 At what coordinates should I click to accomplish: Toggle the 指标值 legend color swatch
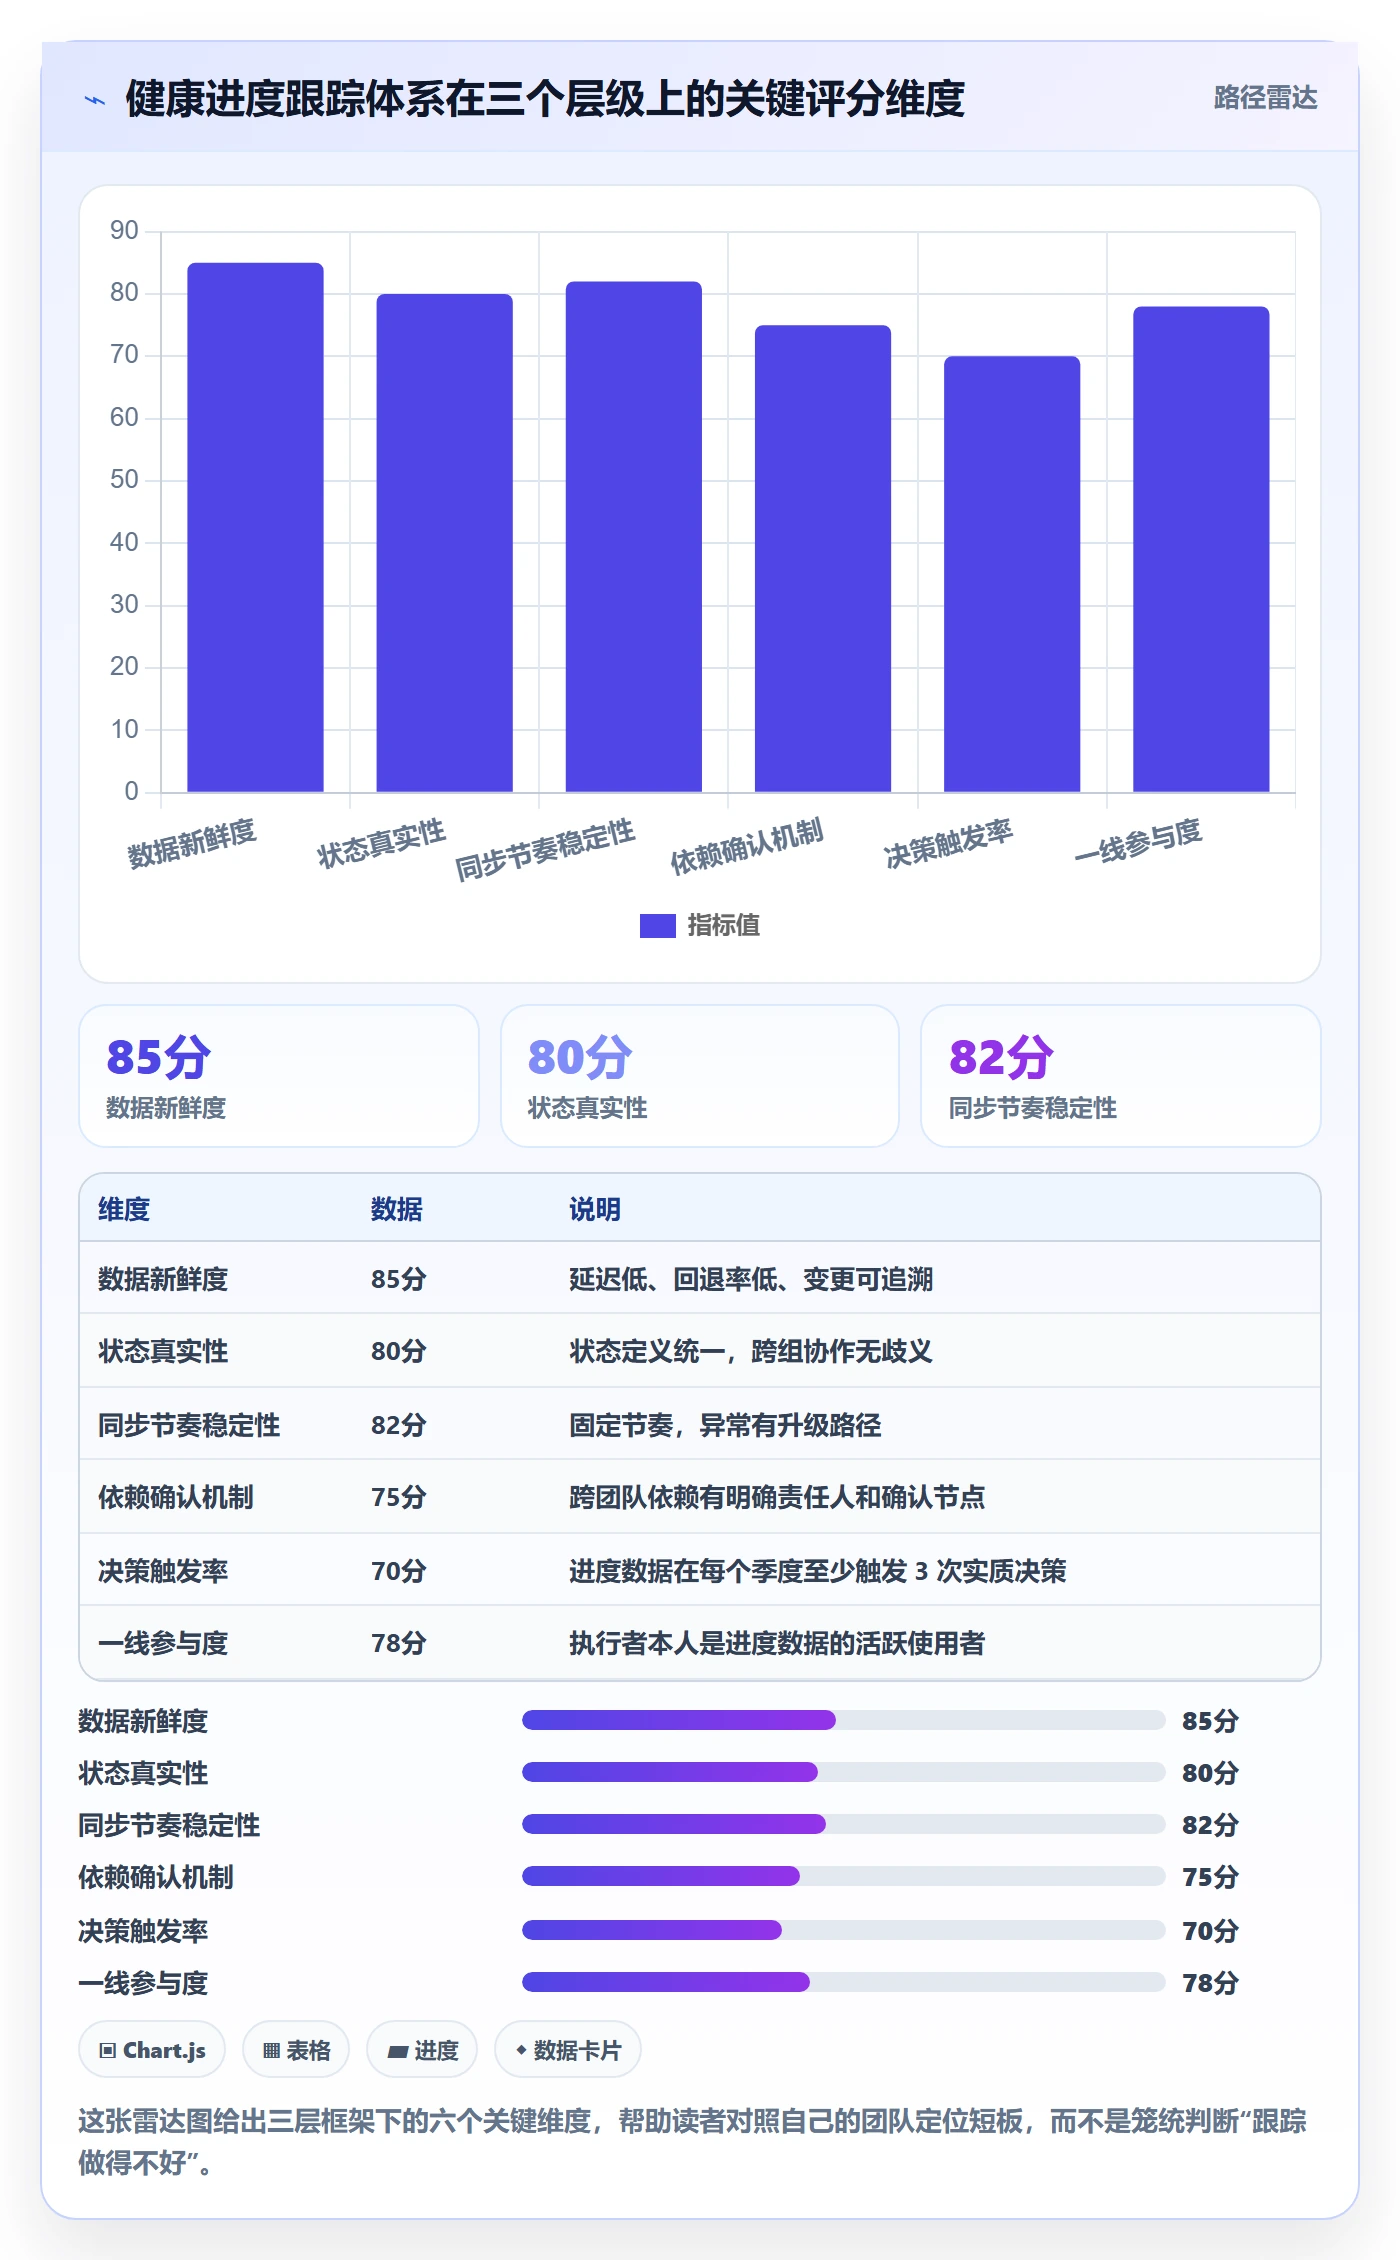658,926
